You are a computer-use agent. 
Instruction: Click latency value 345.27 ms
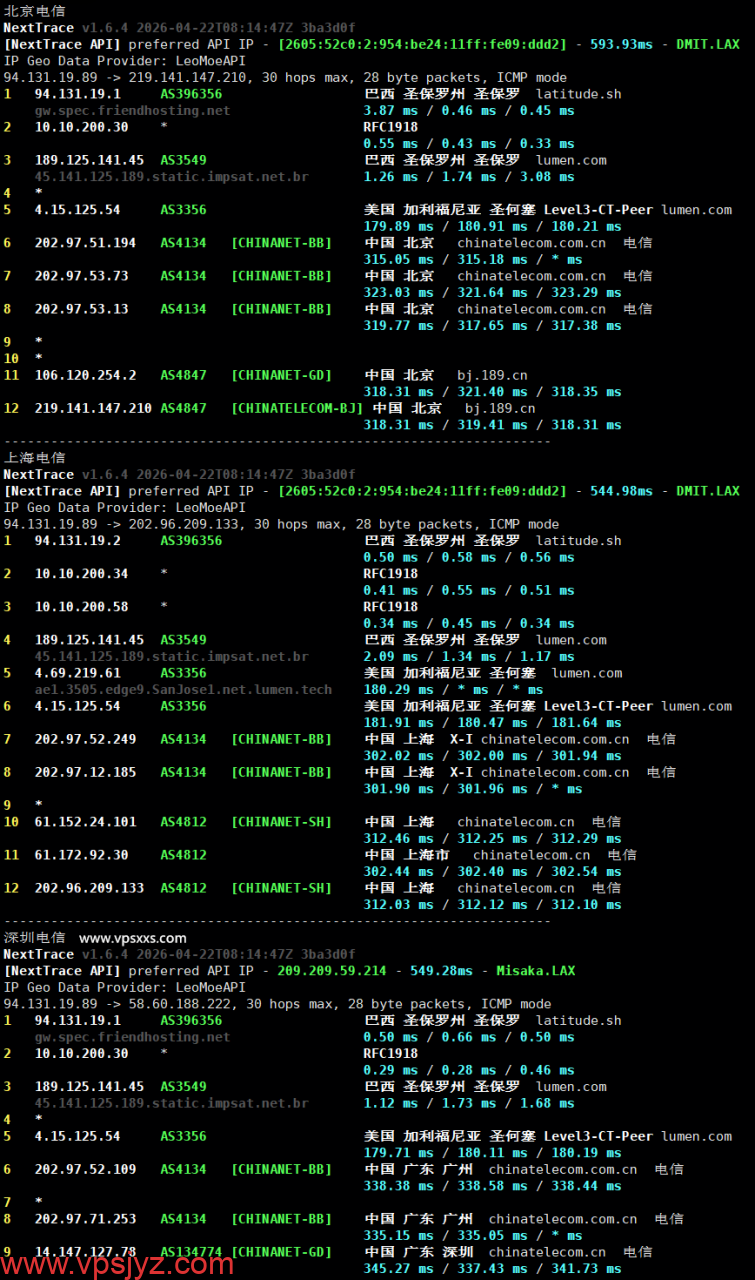pos(398,1269)
